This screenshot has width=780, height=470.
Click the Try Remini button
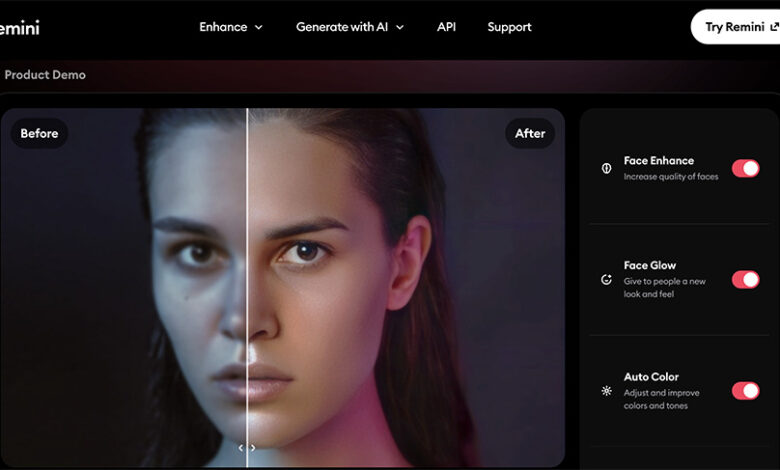click(x=735, y=27)
